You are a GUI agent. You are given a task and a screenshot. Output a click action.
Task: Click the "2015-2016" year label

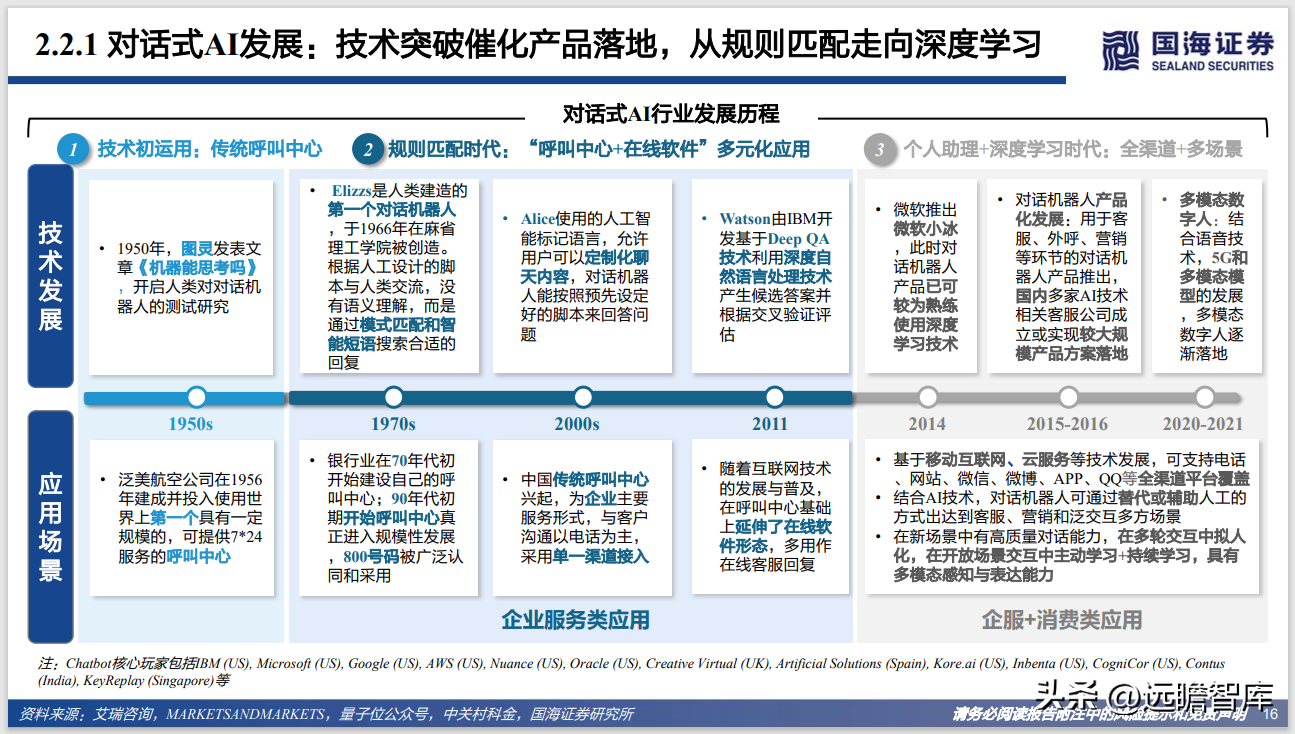1067,424
